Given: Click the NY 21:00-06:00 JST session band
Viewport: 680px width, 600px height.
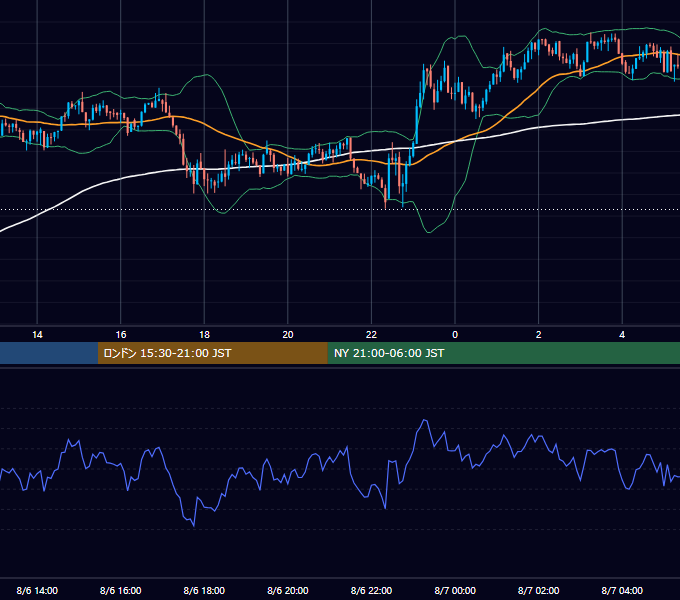Looking at the screenshot, I should (503, 353).
